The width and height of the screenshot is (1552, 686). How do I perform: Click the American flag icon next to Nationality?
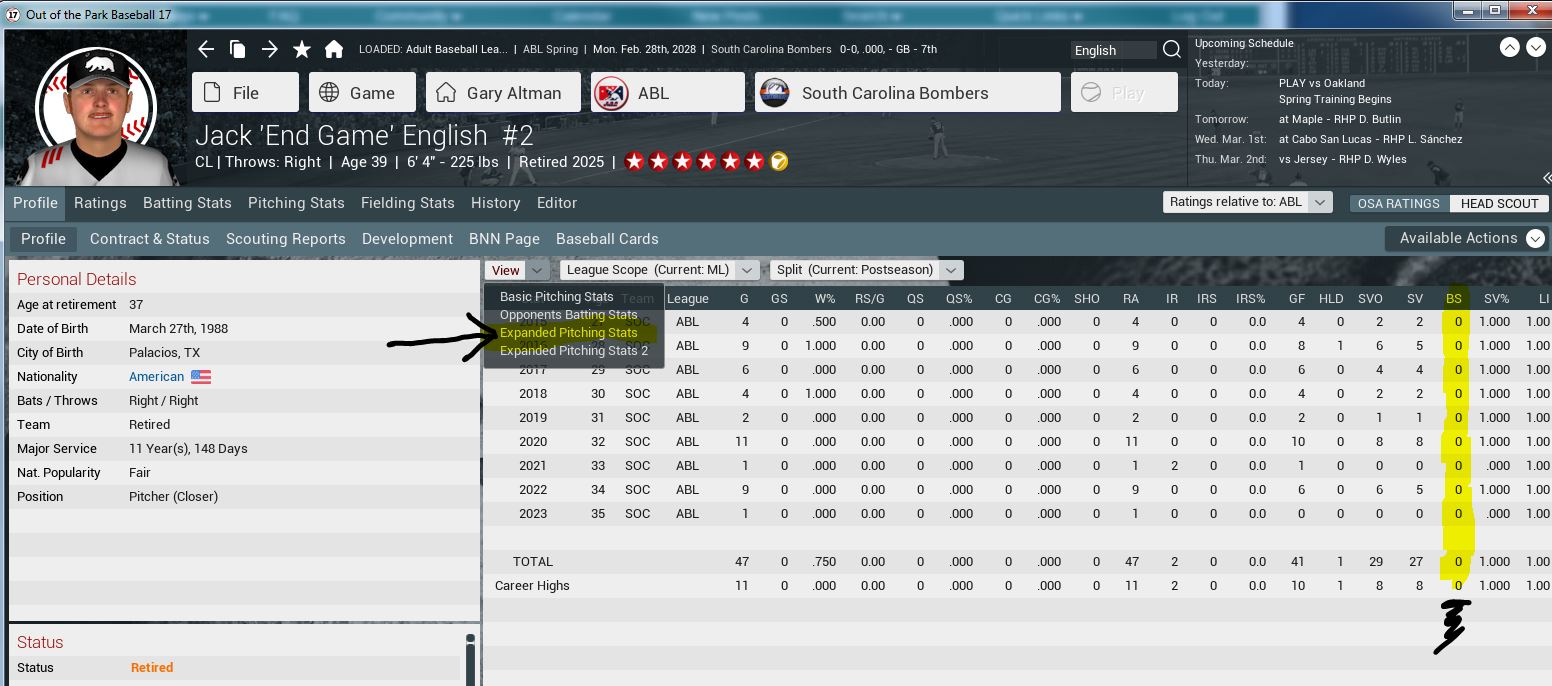(201, 377)
